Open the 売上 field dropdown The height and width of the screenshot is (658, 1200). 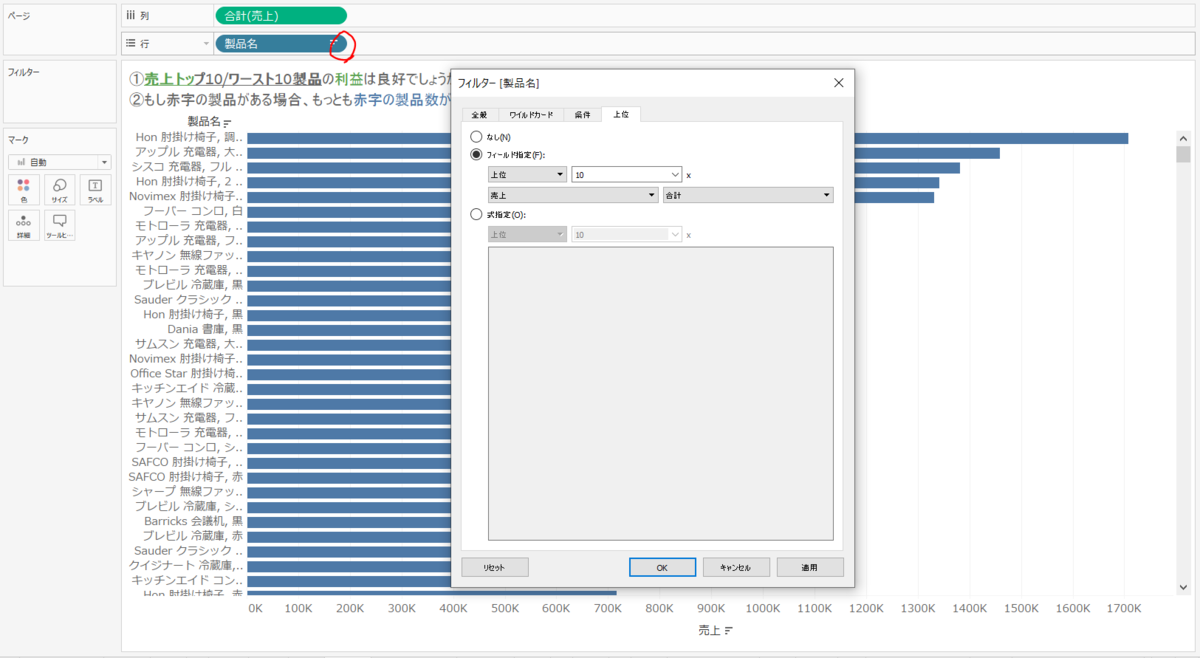573,195
